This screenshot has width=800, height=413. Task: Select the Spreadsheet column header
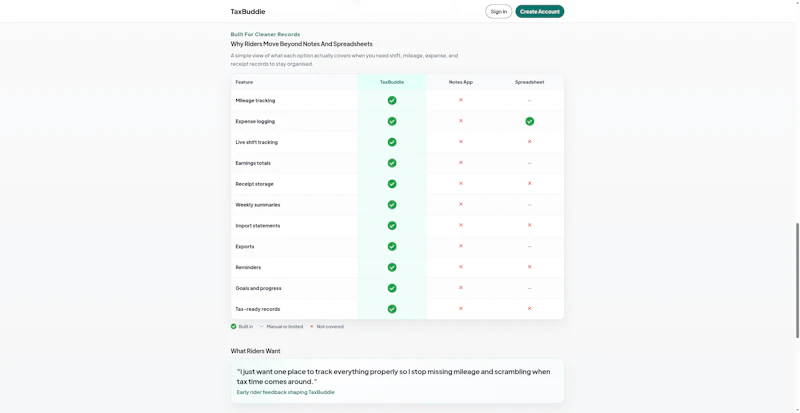[x=530, y=82]
